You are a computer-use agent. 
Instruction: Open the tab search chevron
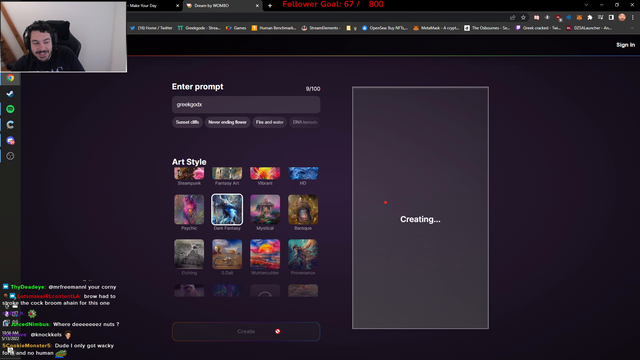[586, 5]
